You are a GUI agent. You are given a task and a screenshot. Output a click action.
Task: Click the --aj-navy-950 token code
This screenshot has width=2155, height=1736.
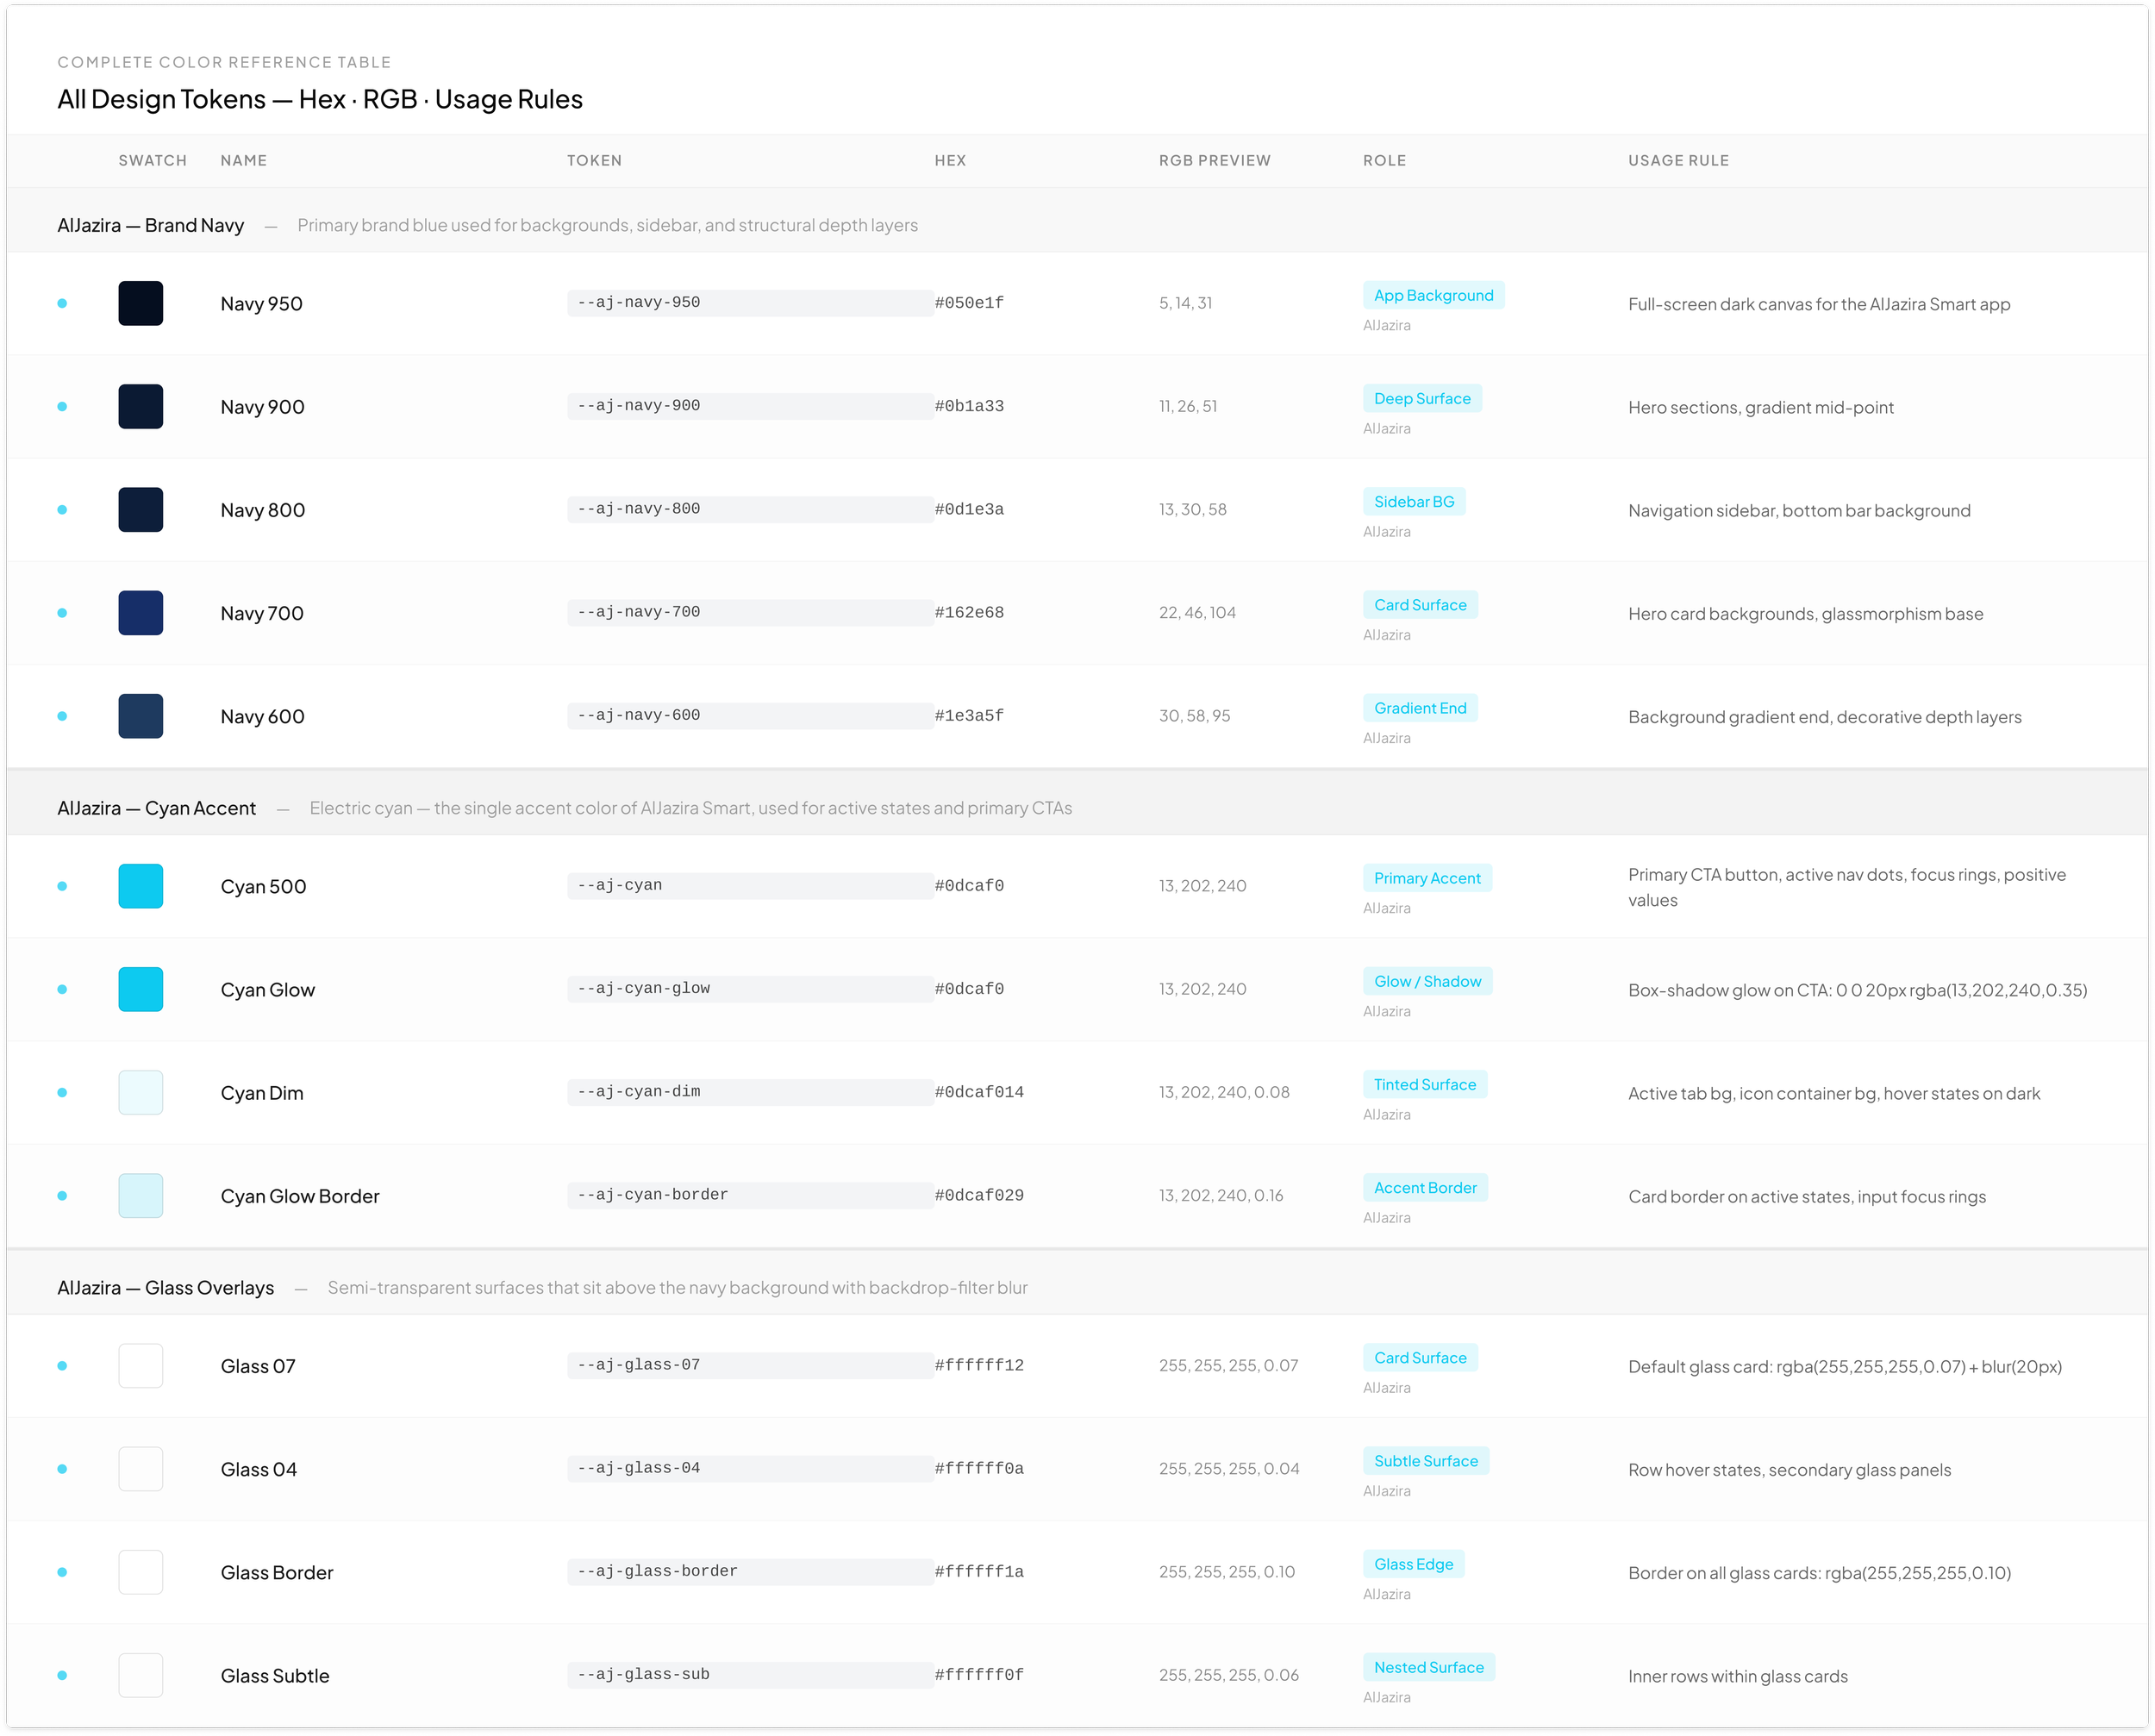[750, 303]
